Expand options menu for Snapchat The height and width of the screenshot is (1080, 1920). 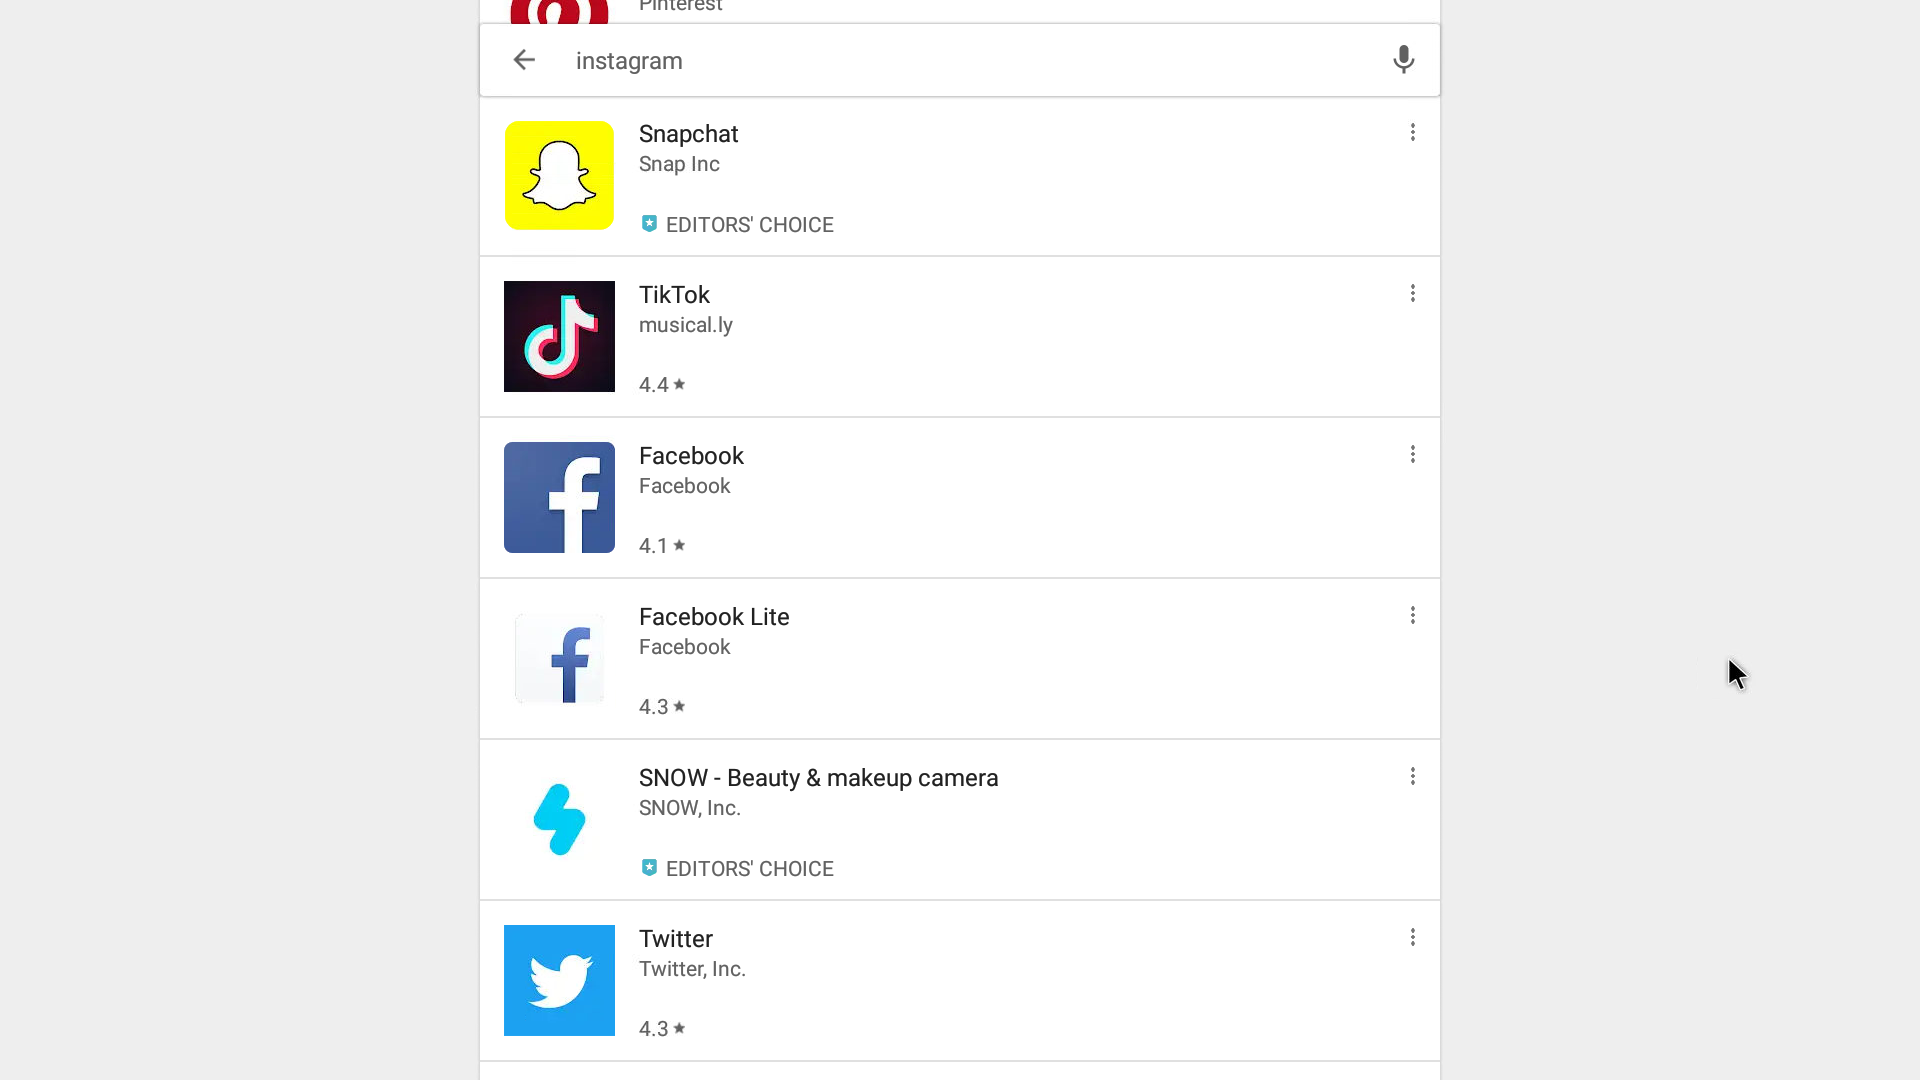point(1412,132)
